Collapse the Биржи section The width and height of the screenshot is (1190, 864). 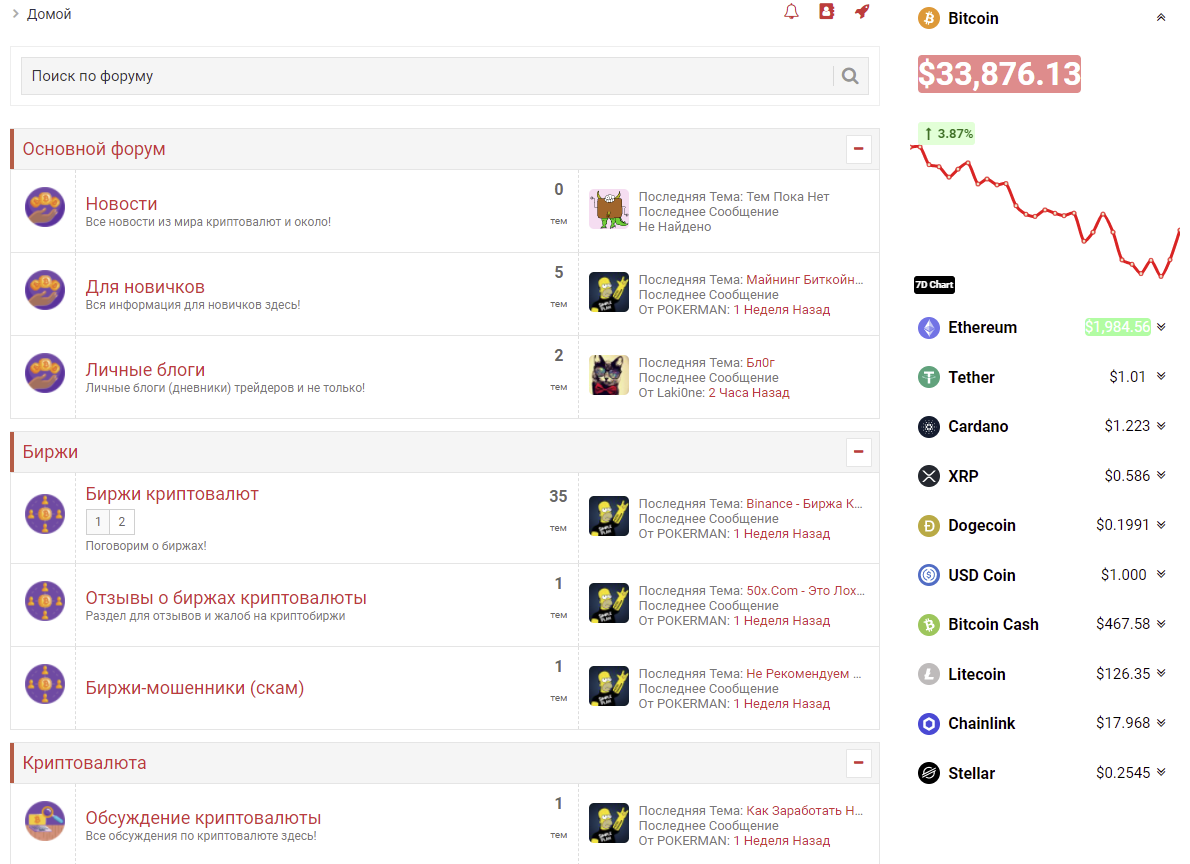858,452
